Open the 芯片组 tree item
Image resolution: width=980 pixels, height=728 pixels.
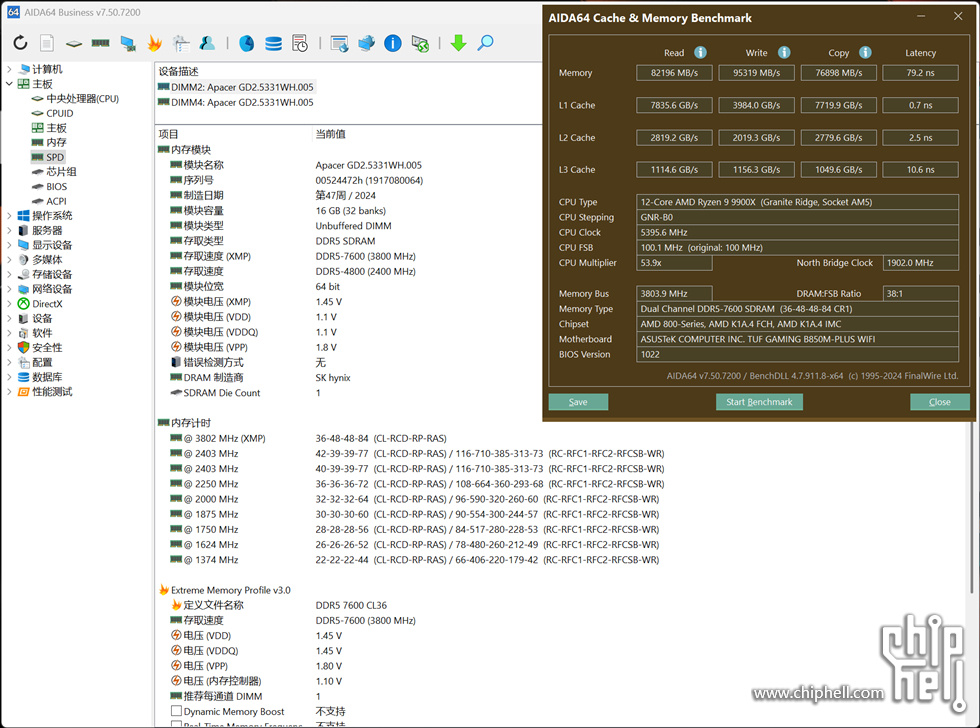(x=61, y=172)
